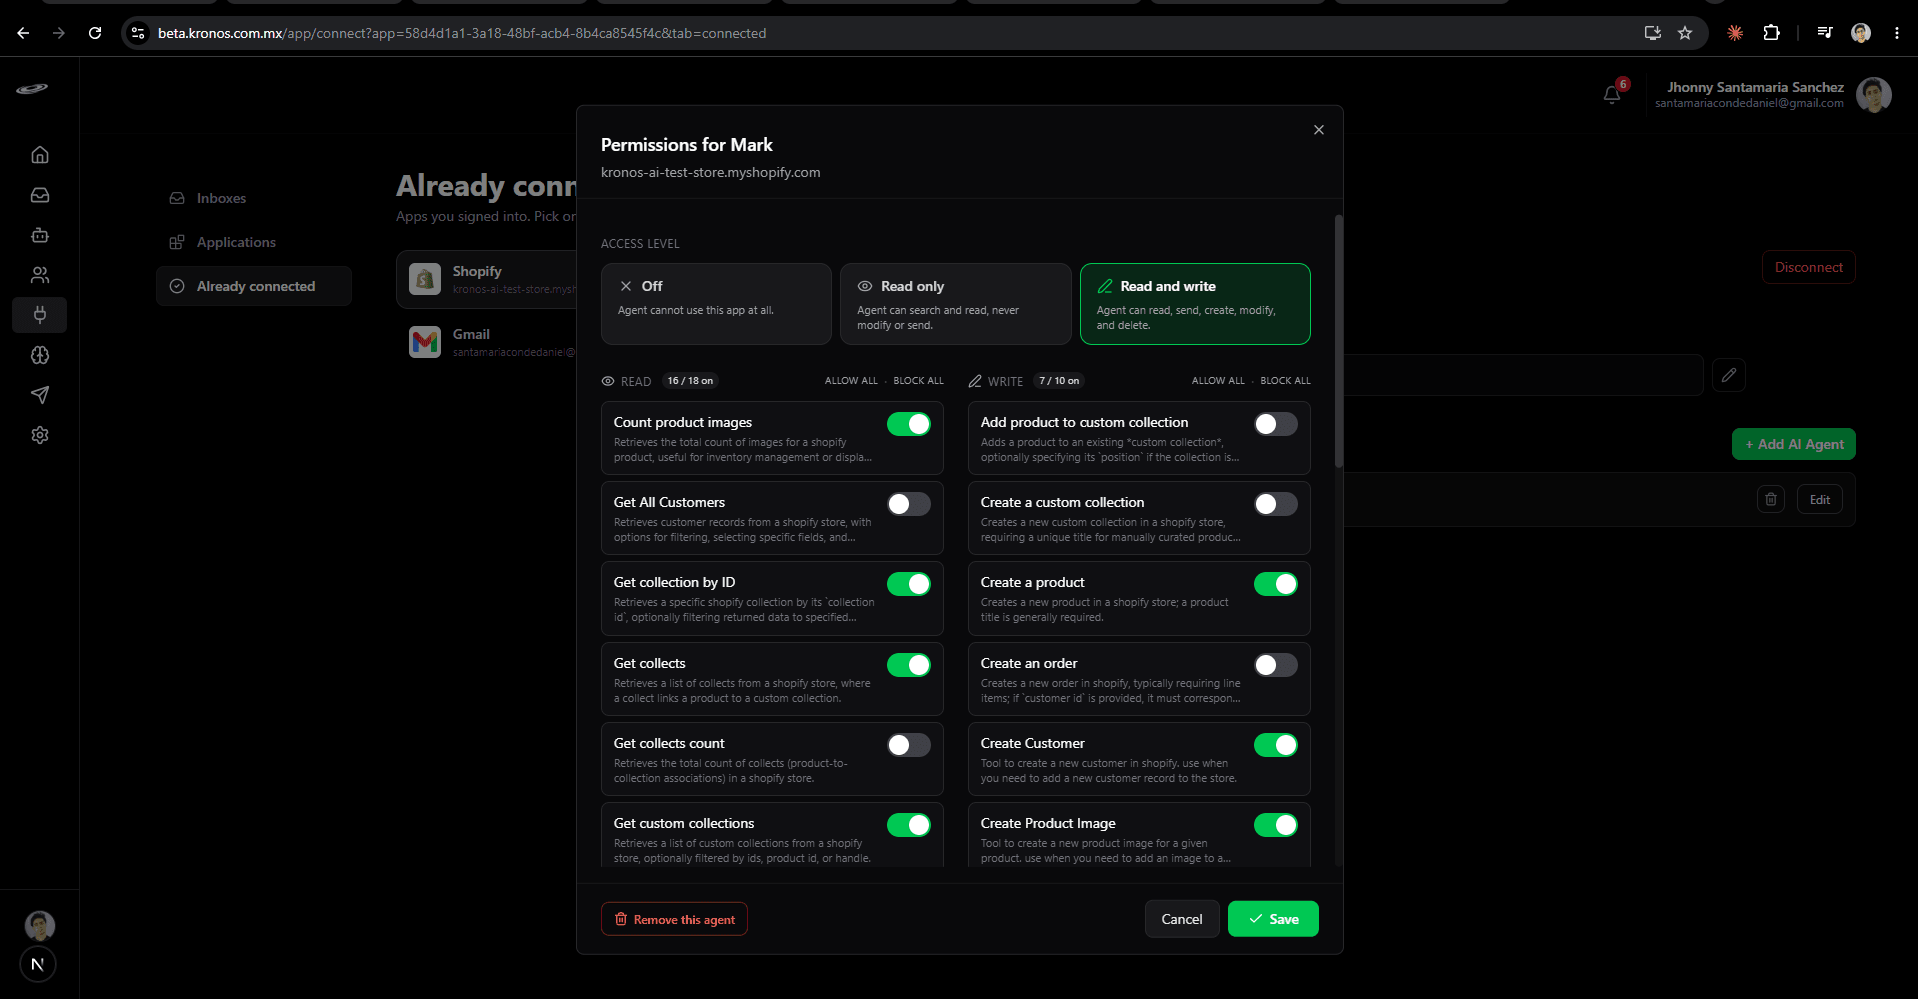This screenshot has height=999, width=1918.
Task: Open the Home icon in left sidebar
Action: coord(40,155)
